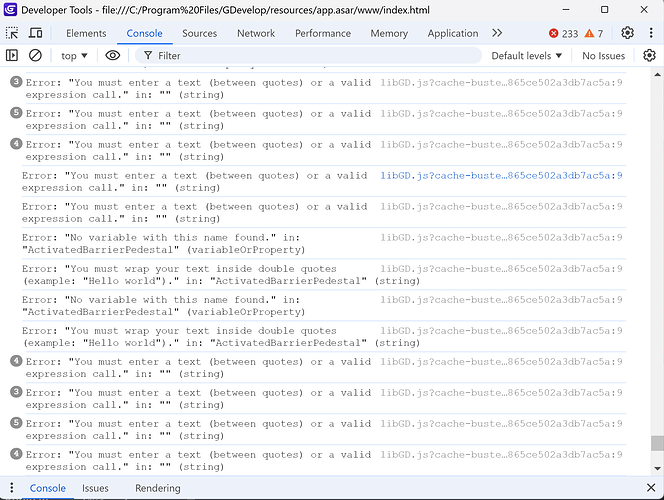The image size is (664, 500).
Task: Switch to the Performance tab
Action: click(323, 33)
